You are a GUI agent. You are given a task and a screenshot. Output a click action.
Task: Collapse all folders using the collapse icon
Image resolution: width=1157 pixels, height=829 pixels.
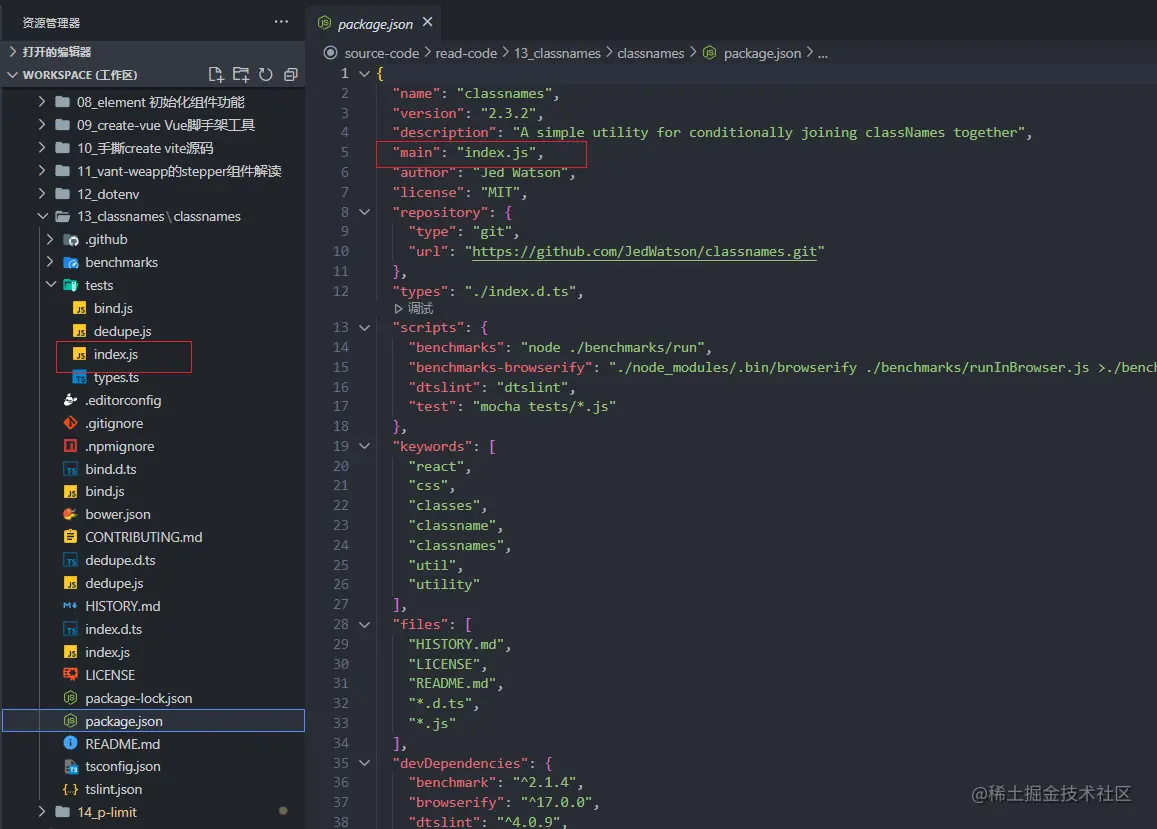[x=291, y=75]
